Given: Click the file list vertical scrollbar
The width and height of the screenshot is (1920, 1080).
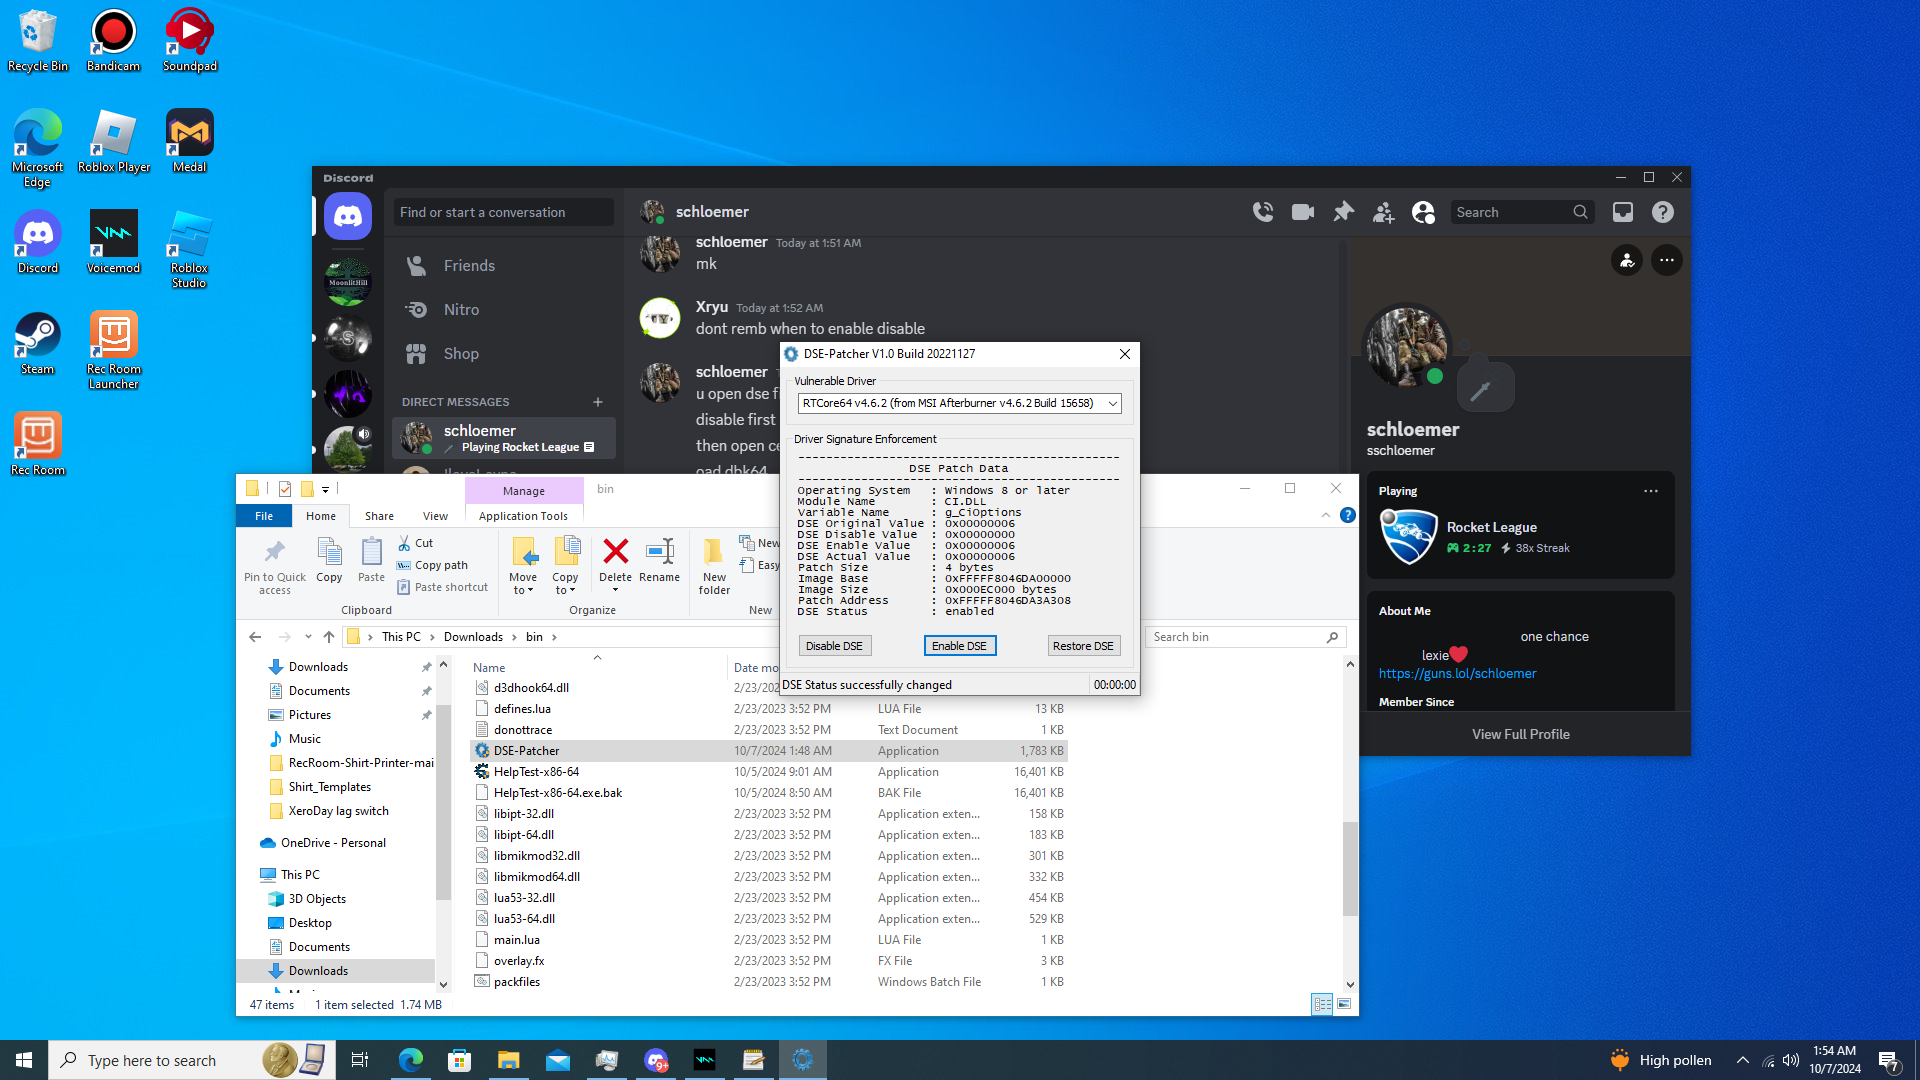Looking at the screenshot, I should [x=1350, y=868].
